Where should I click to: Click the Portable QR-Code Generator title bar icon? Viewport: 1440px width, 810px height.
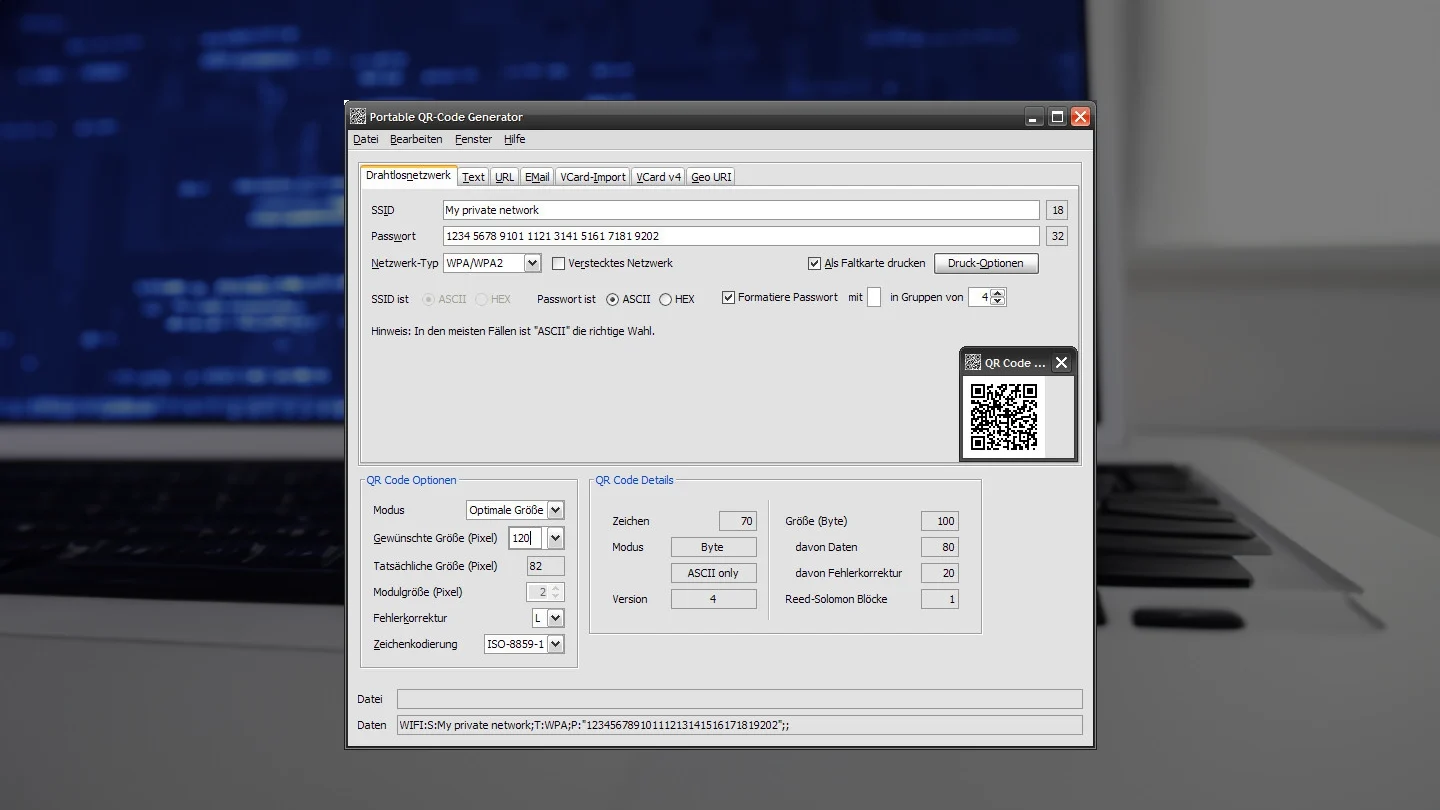(358, 117)
